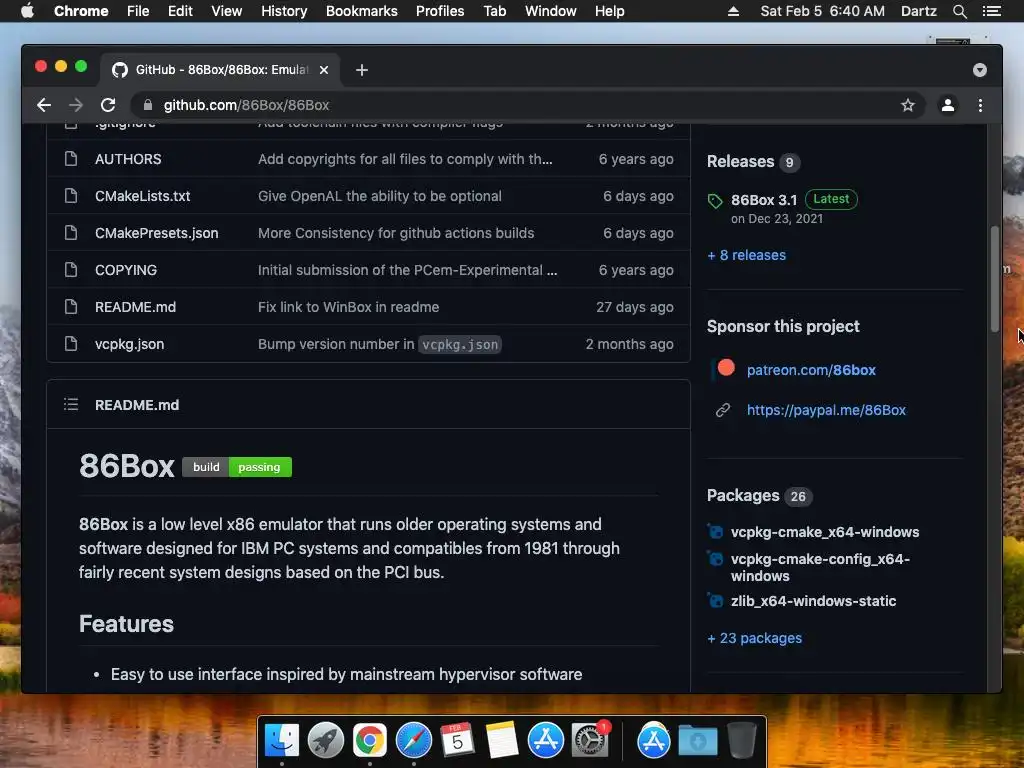Click the file icon beside README.md row

click(71, 307)
